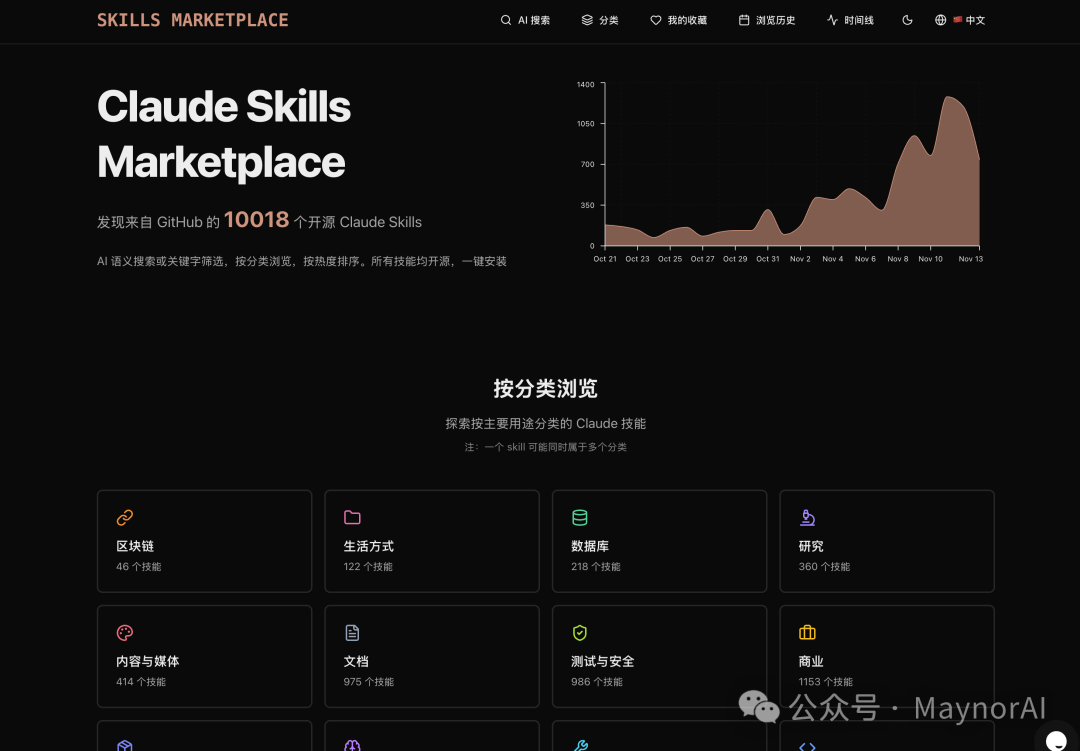The height and width of the screenshot is (751, 1080).
Task: Click the pink folder lifestyle icon
Action: coord(352,517)
